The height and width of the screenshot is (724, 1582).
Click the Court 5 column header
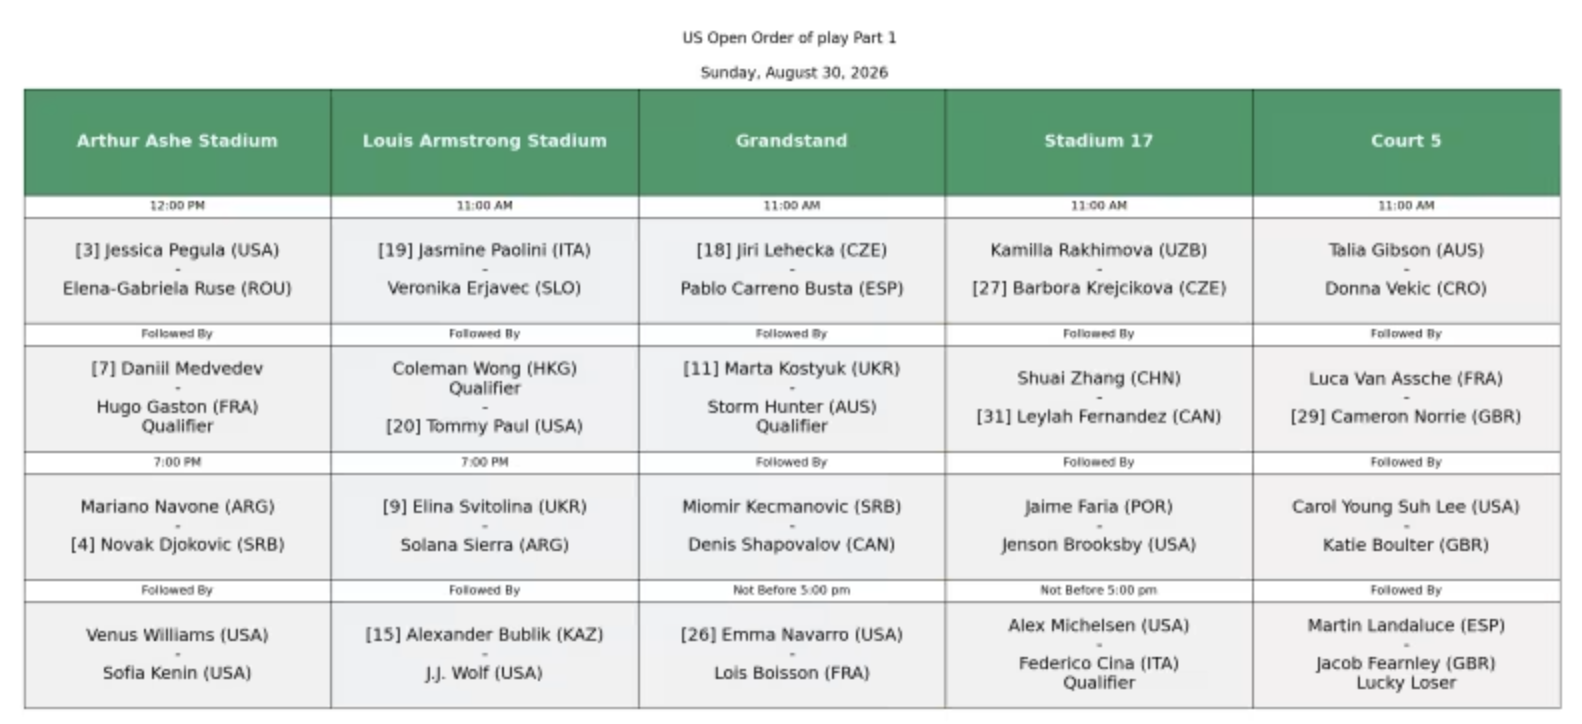tap(1406, 142)
